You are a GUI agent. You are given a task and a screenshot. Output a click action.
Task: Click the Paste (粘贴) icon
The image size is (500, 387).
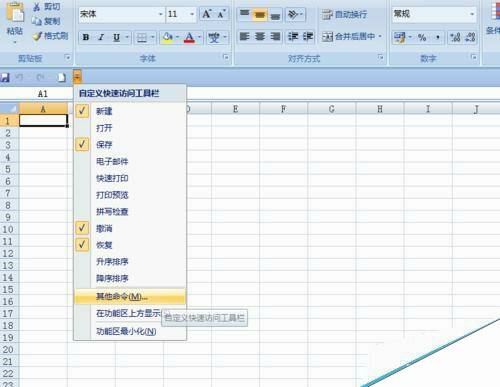15,13
